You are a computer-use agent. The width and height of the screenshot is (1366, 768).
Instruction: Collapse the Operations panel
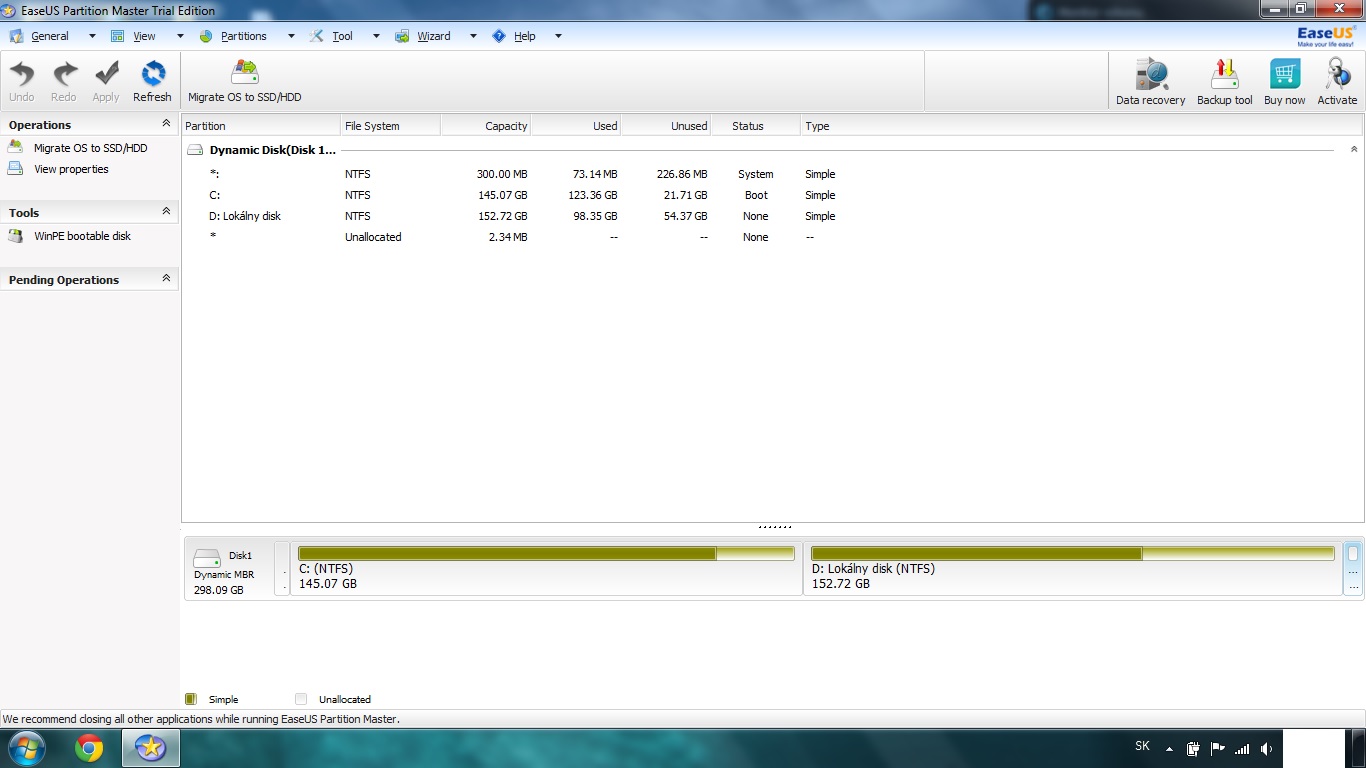point(166,124)
